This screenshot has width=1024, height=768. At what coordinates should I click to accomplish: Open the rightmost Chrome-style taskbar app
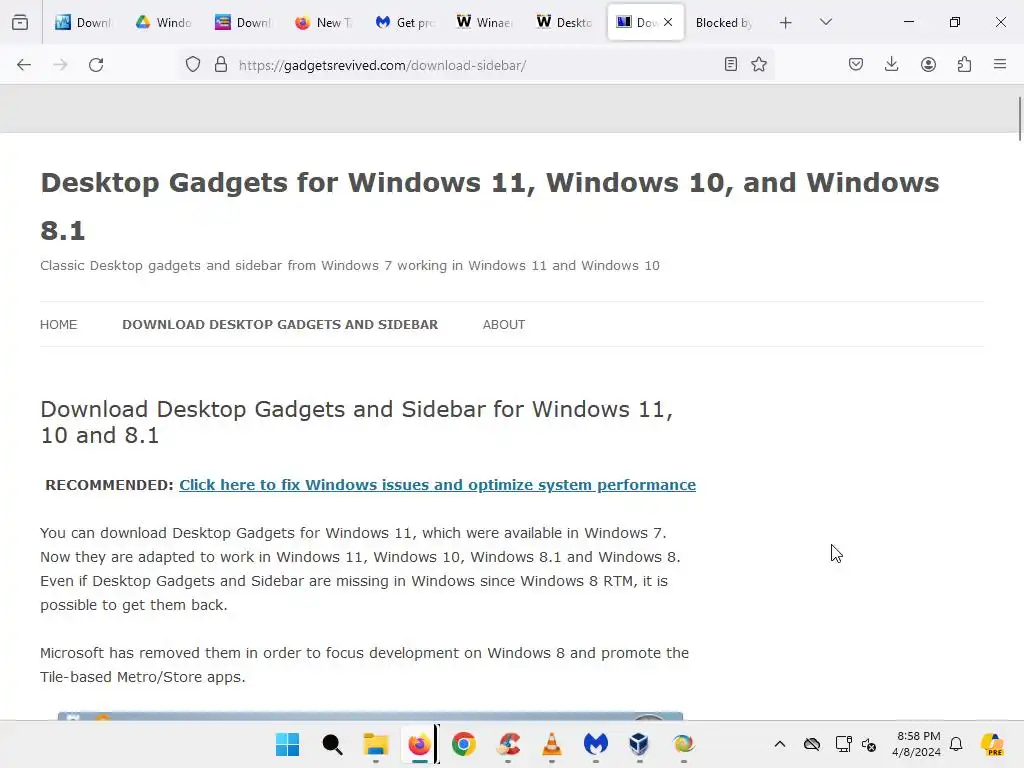pyautogui.click(x=684, y=744)
